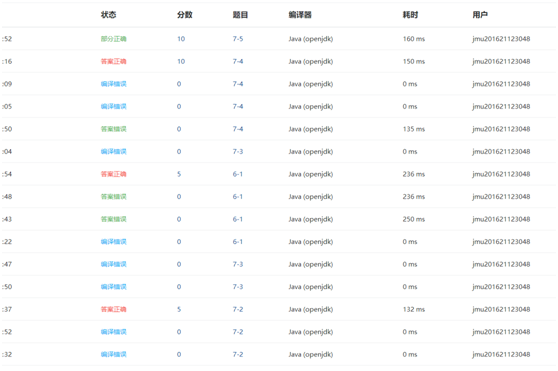Click 0 ms in the :22 row
The image size is (558, 371).
410,242
